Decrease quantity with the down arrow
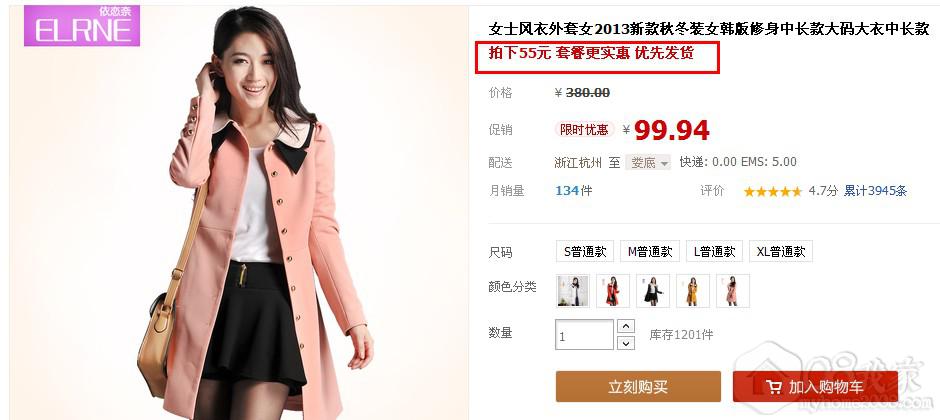Screen dimensions: 940x420 click(625, 343)
